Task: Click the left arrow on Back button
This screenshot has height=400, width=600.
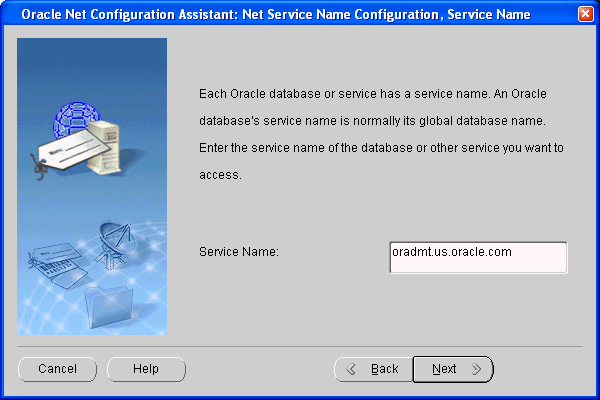Action: coord(351,369)
